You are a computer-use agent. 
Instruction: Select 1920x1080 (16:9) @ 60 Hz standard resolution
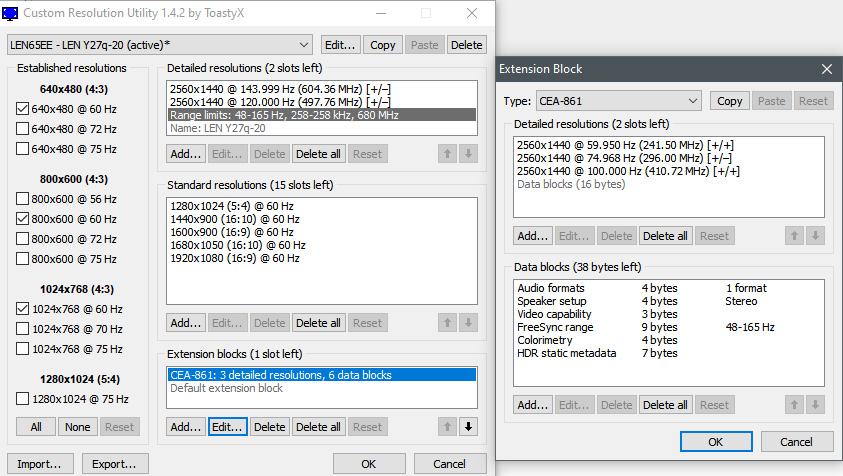[235, 258]
